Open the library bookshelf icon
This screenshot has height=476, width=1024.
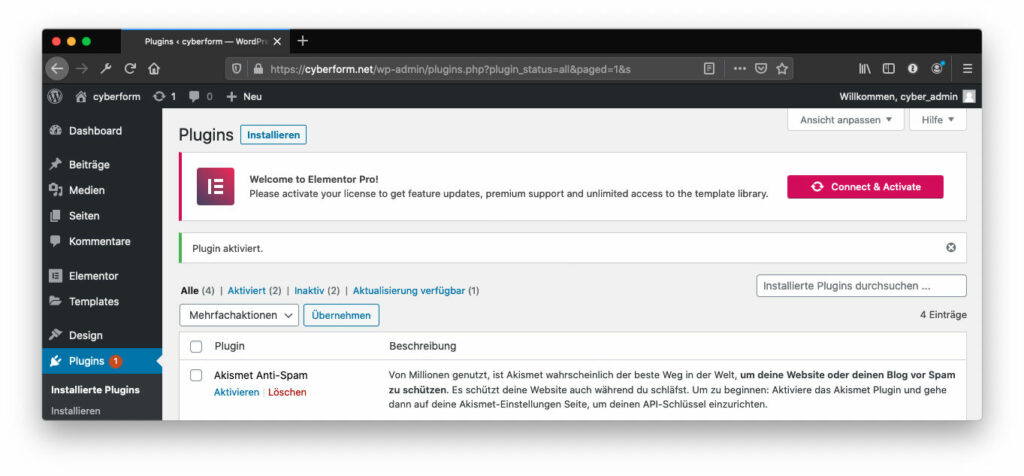point(865,69)
